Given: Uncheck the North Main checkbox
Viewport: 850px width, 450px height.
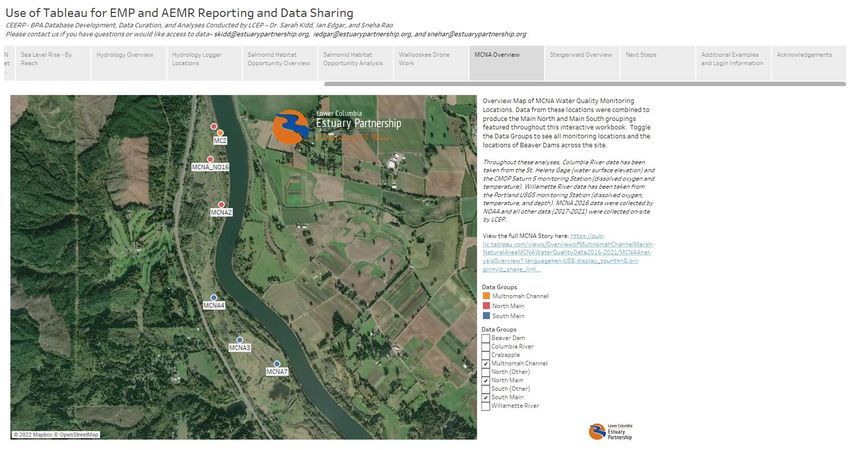Looking at the screenshot, I should click(486, 381).
